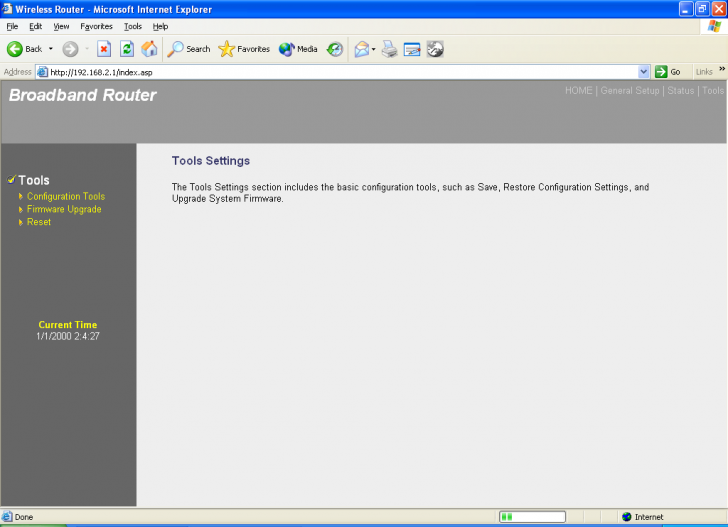Open the History toolbar icon
Screen dimensions: 728x527
click(335, 49)
